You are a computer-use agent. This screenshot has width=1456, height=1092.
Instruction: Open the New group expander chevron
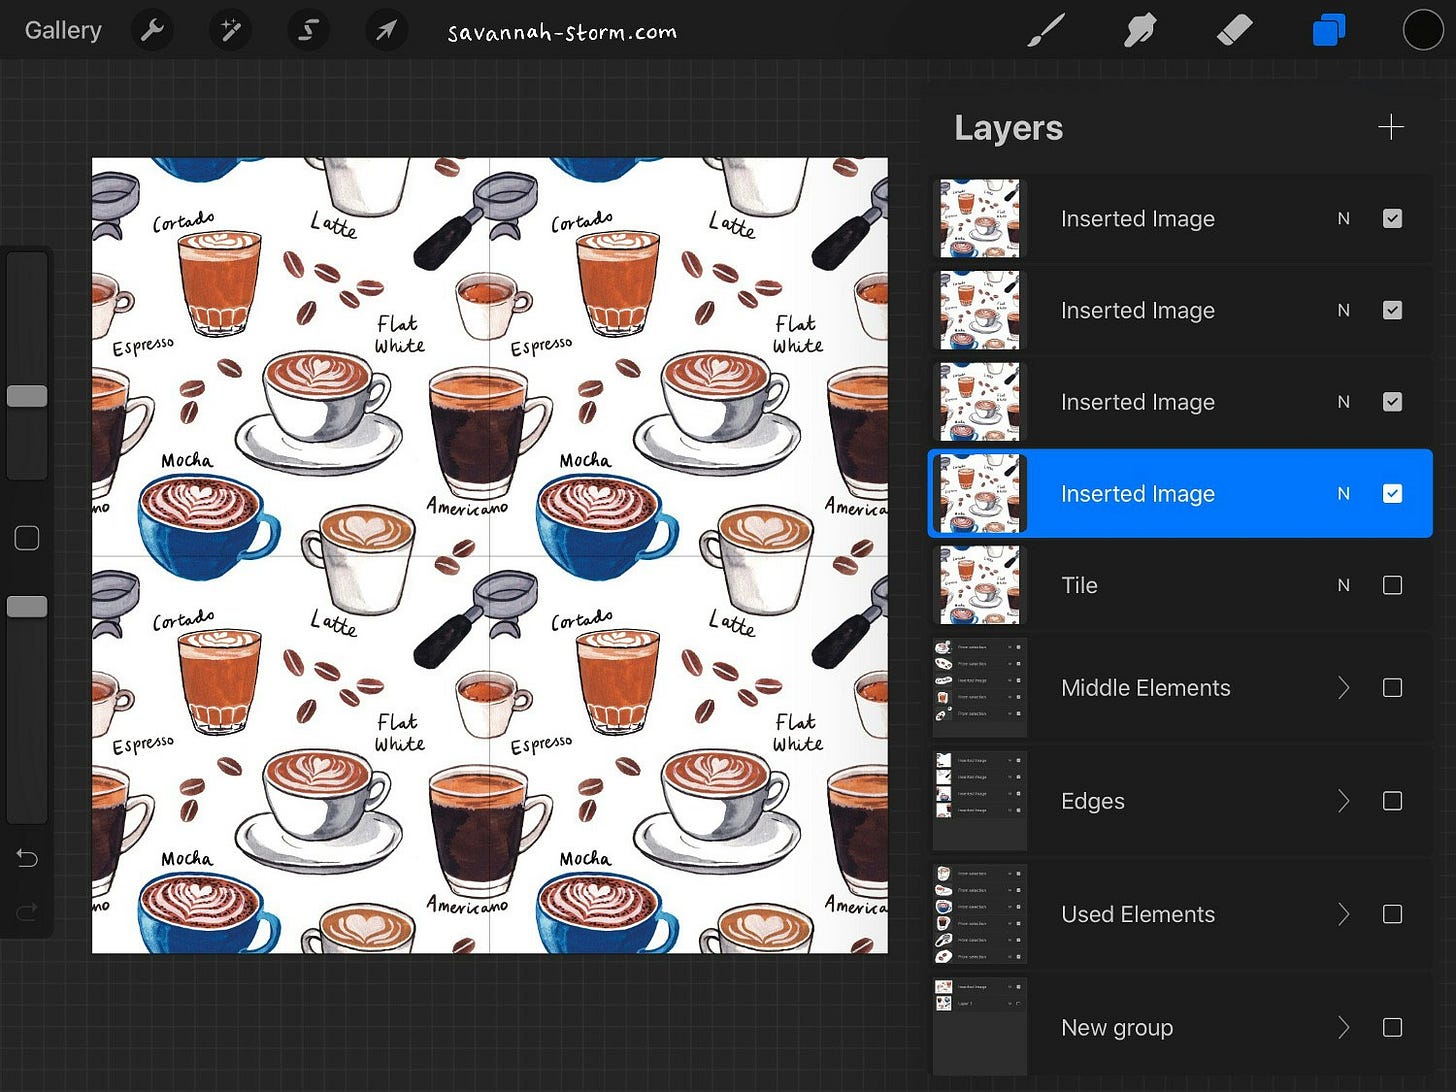(1343, 1027)
